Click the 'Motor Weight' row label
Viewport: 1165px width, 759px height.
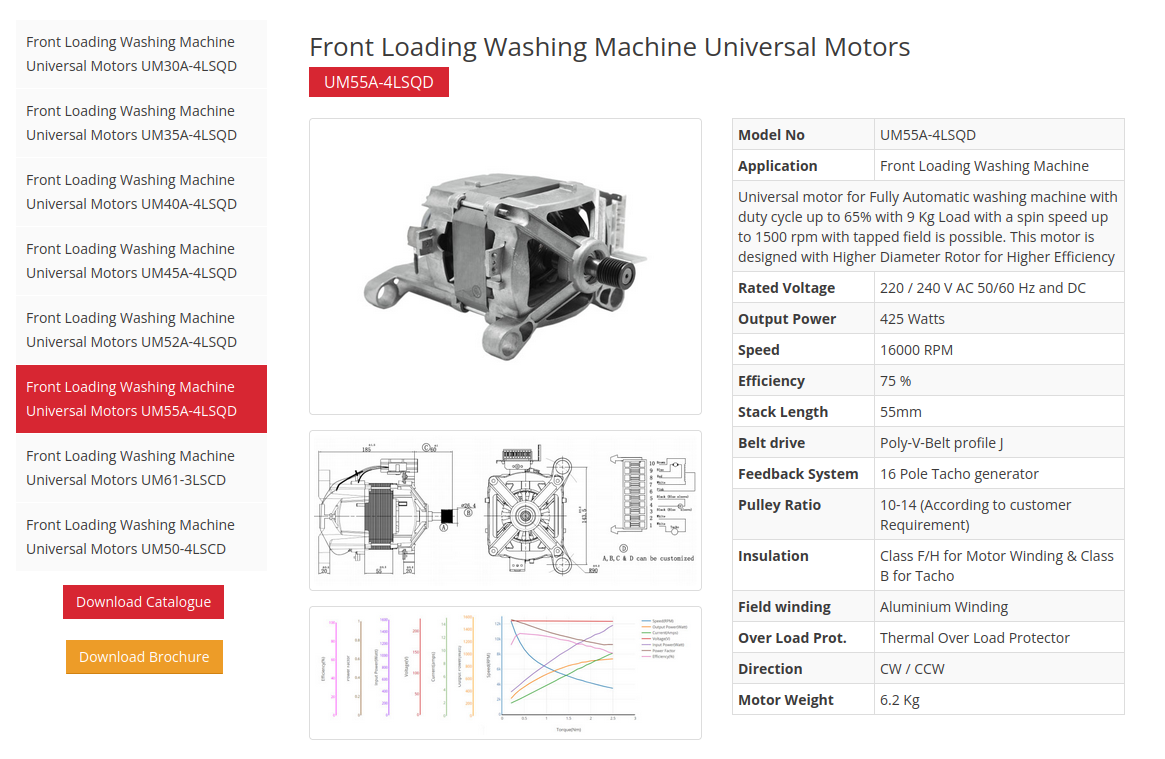click(x=785, y=700)
